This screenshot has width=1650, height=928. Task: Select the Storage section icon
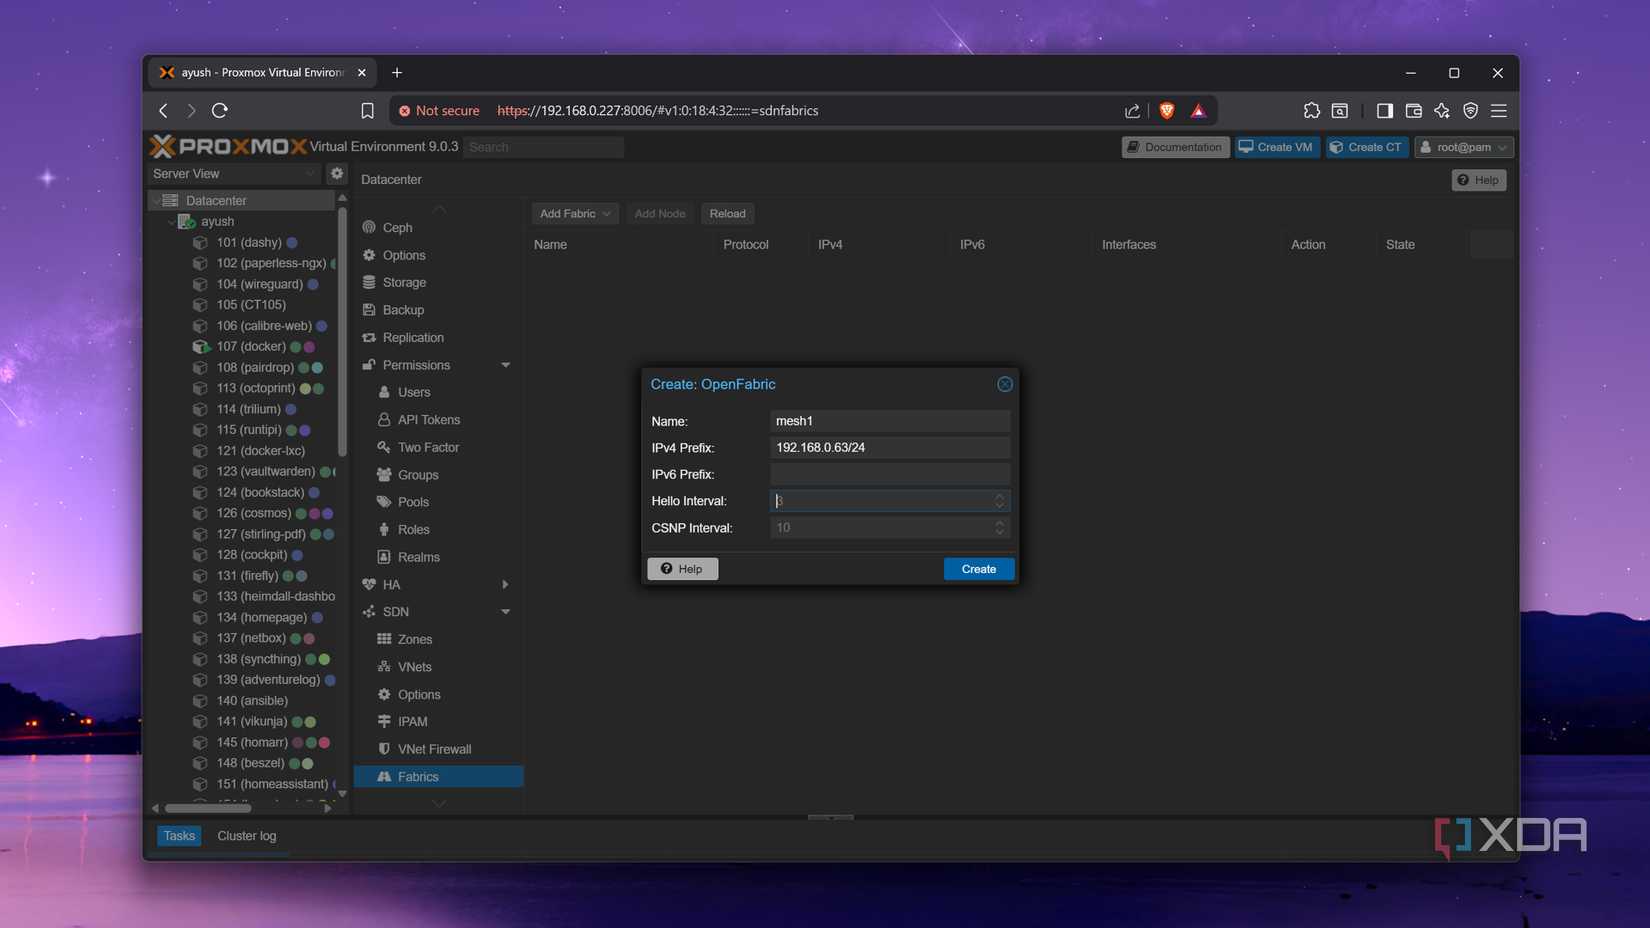click(x=370, y=282)
